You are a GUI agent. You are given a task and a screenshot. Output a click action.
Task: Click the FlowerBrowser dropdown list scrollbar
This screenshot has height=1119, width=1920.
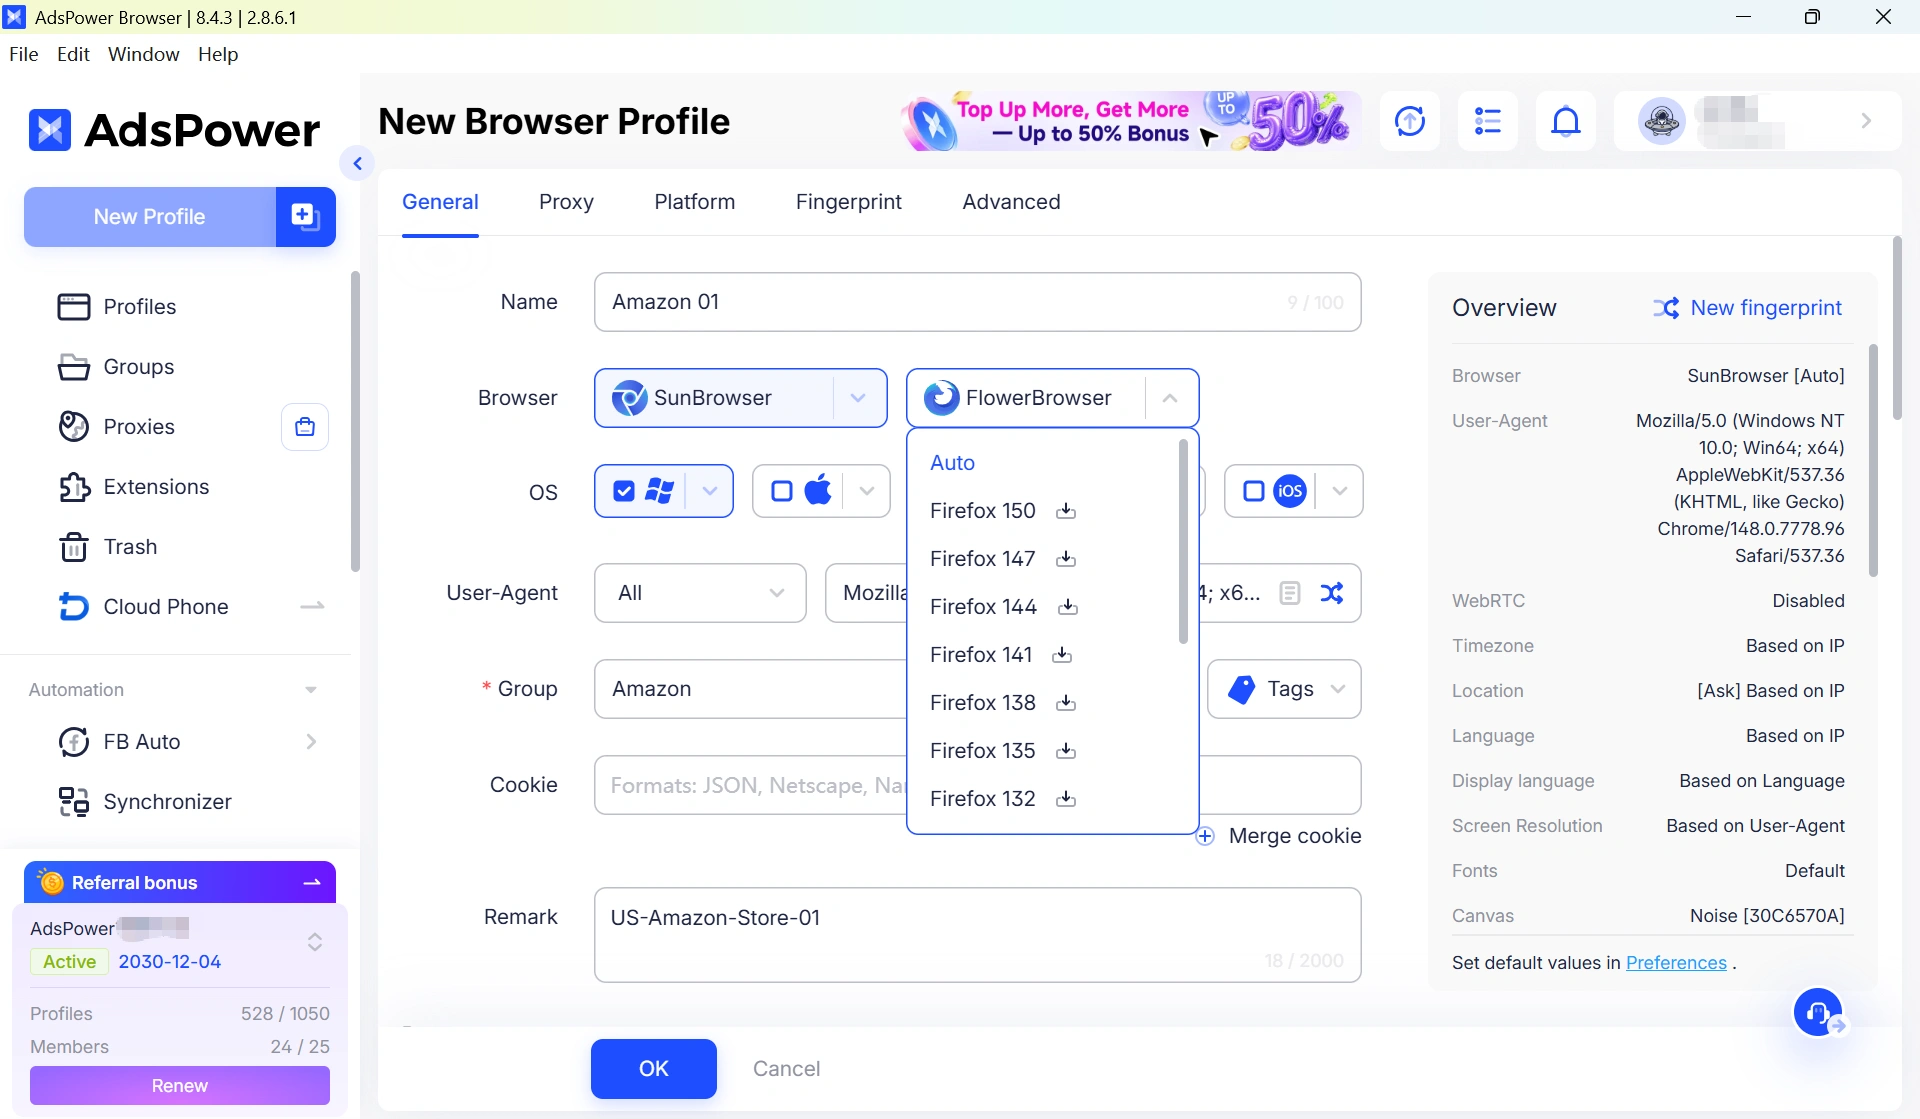click(1183, 541)
